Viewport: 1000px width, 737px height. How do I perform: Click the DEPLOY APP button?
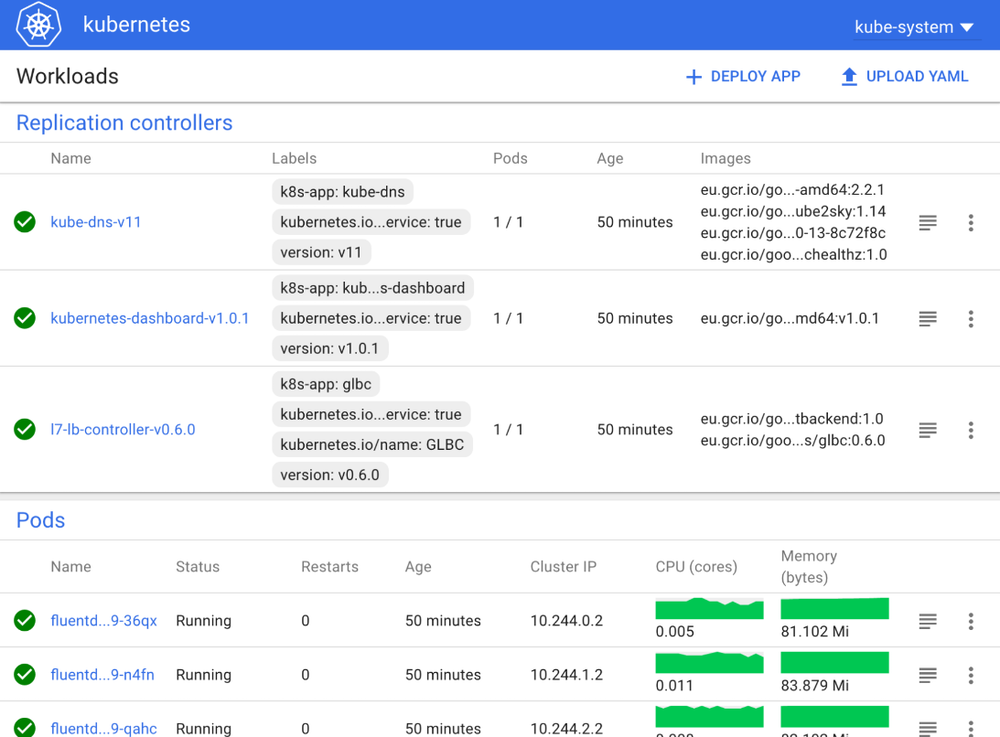(x=743, y=76)
